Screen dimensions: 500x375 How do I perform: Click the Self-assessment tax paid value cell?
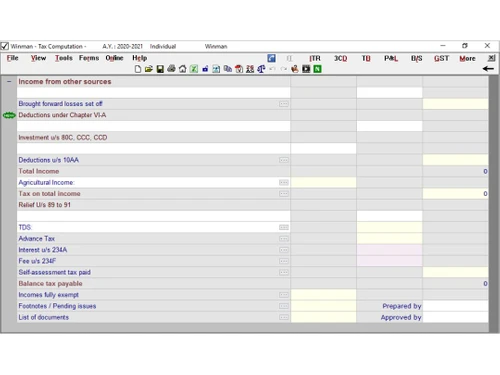pyautogui.click(x=455, y=272)
